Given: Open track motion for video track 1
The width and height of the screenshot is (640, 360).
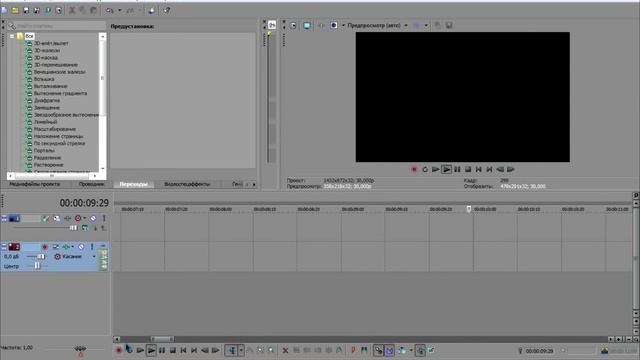Looking at the screenshot, I should tap(57, 218).
